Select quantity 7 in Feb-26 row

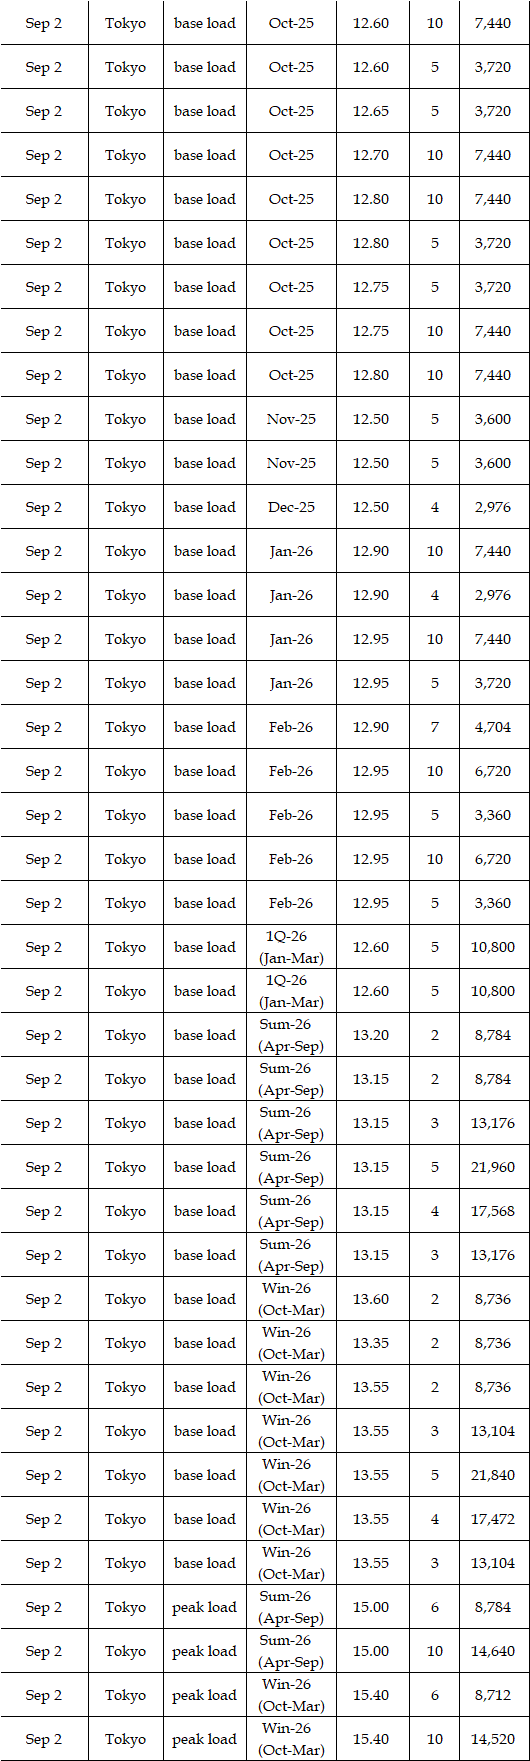[435, 727]
